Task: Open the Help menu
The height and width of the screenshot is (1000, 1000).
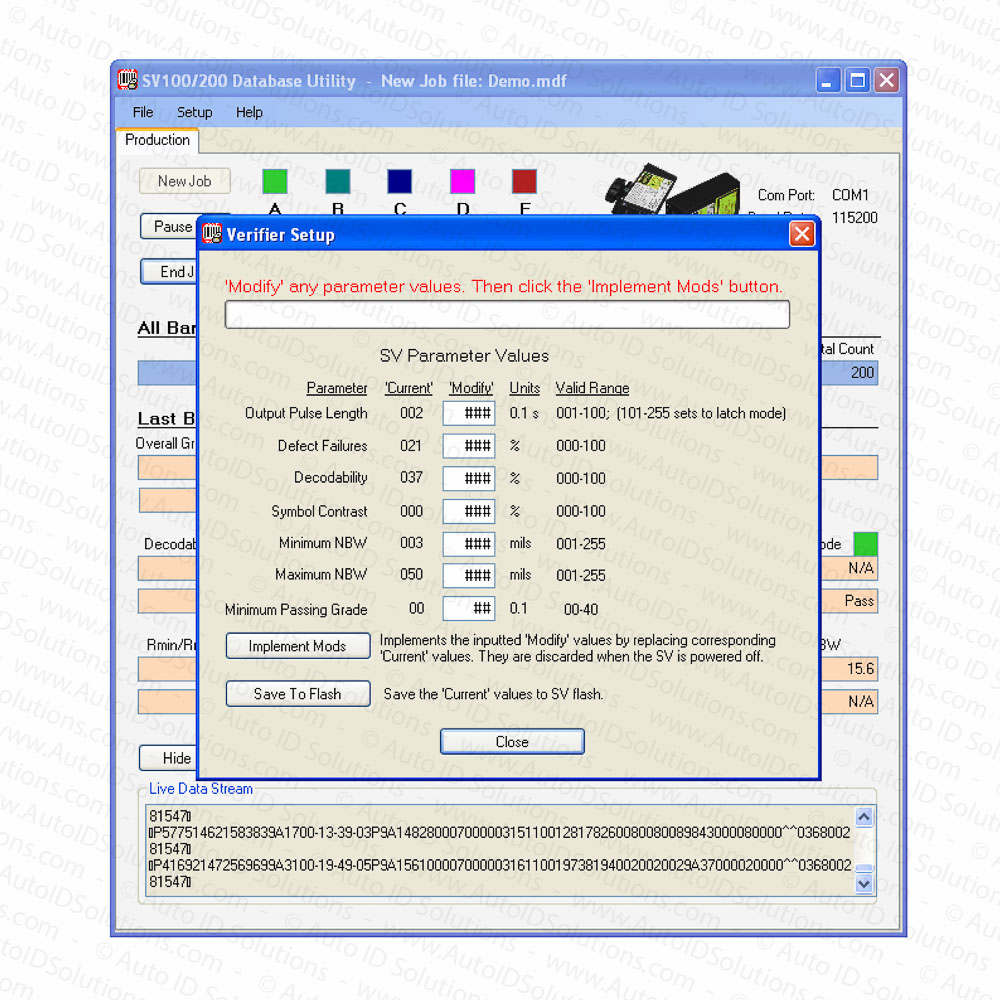Action: tap(249, 112)
